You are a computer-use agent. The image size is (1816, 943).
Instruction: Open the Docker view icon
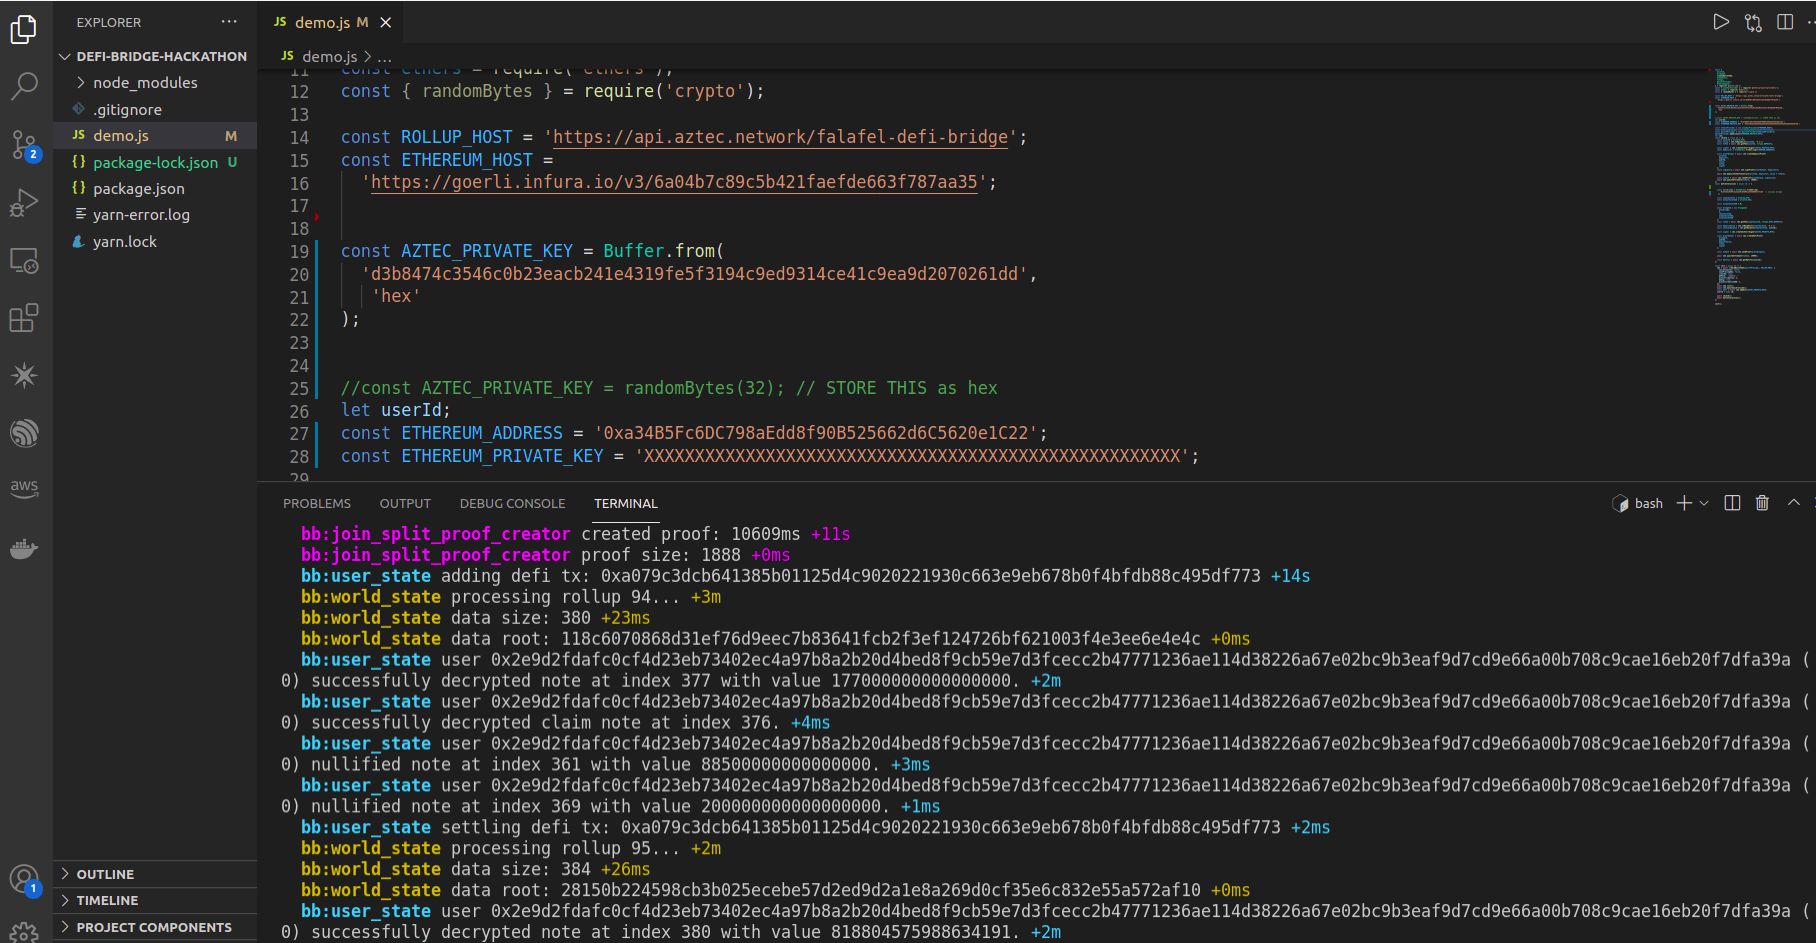[24, 549]
